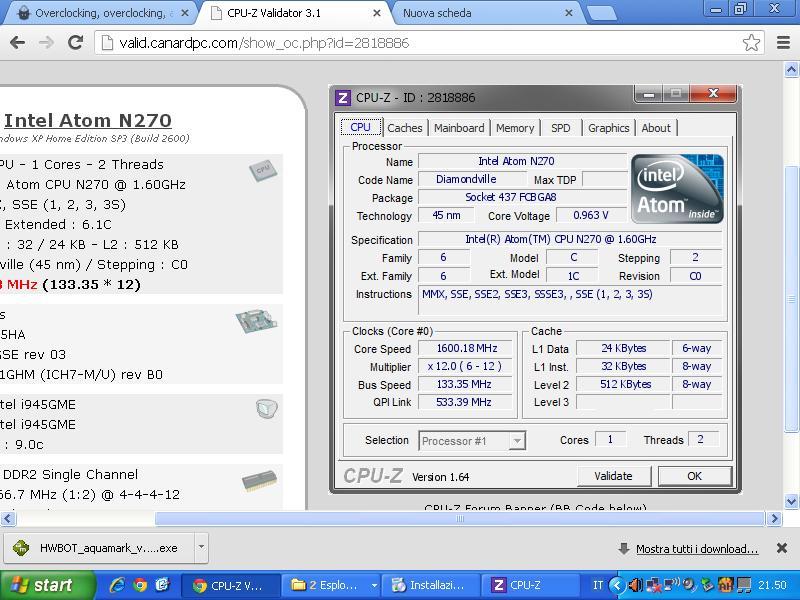Click the browser forward arrow
The image size is (800, 600).
(46, 42)
